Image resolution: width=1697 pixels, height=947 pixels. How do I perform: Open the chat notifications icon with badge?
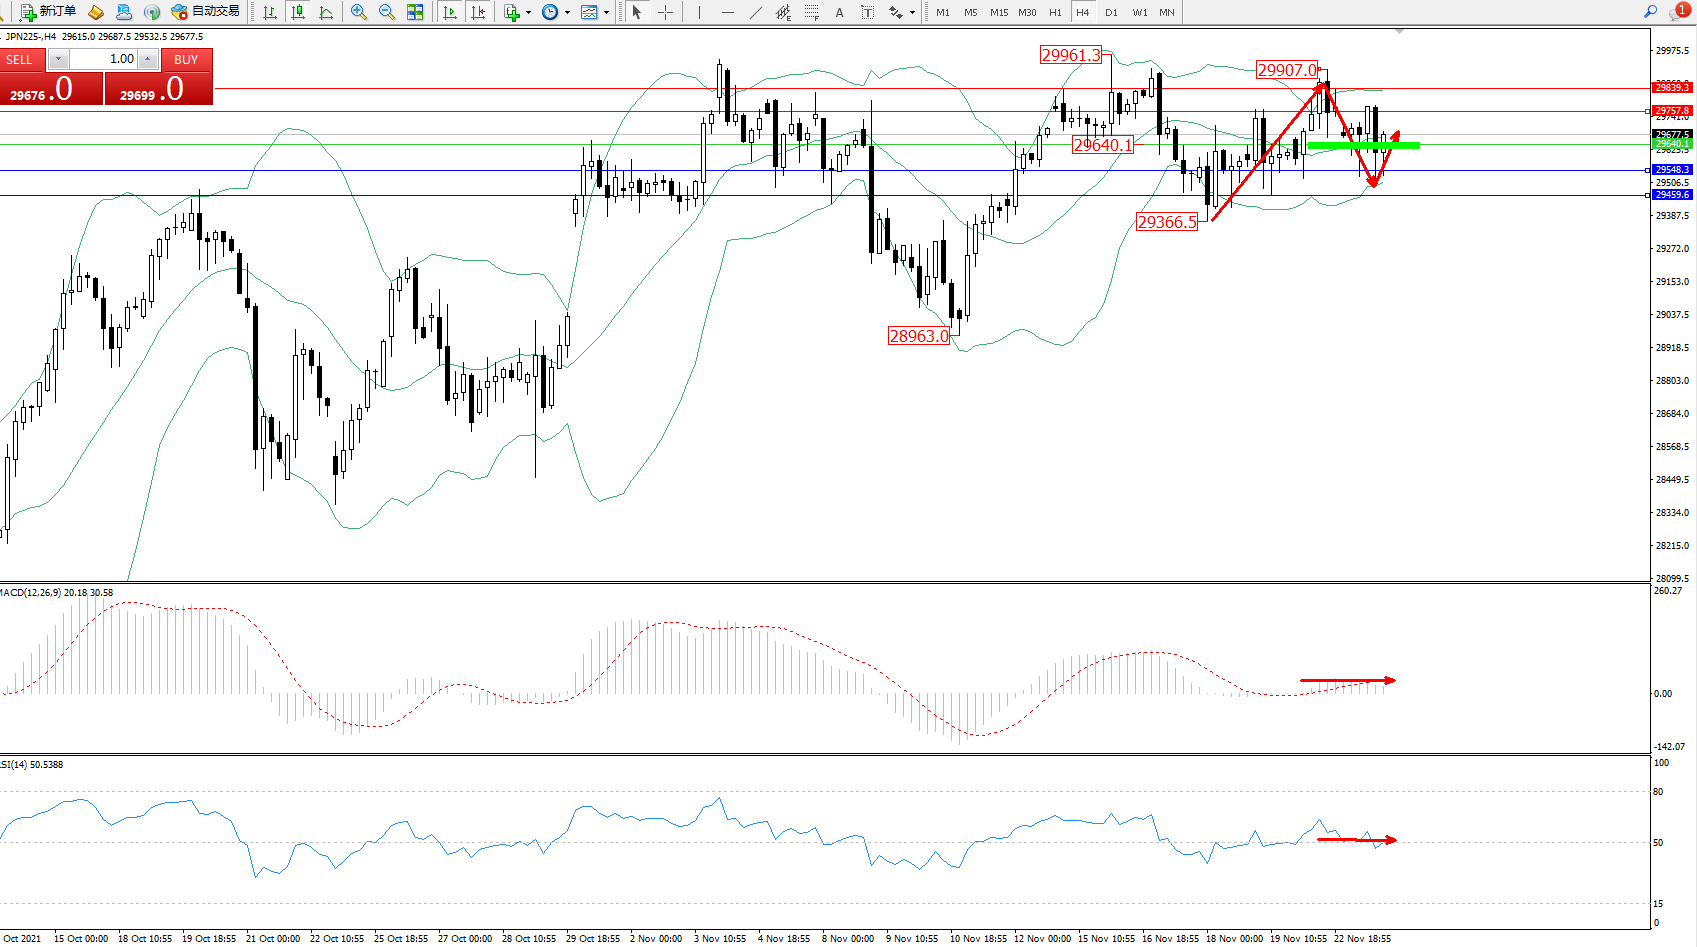point(1678,12)
